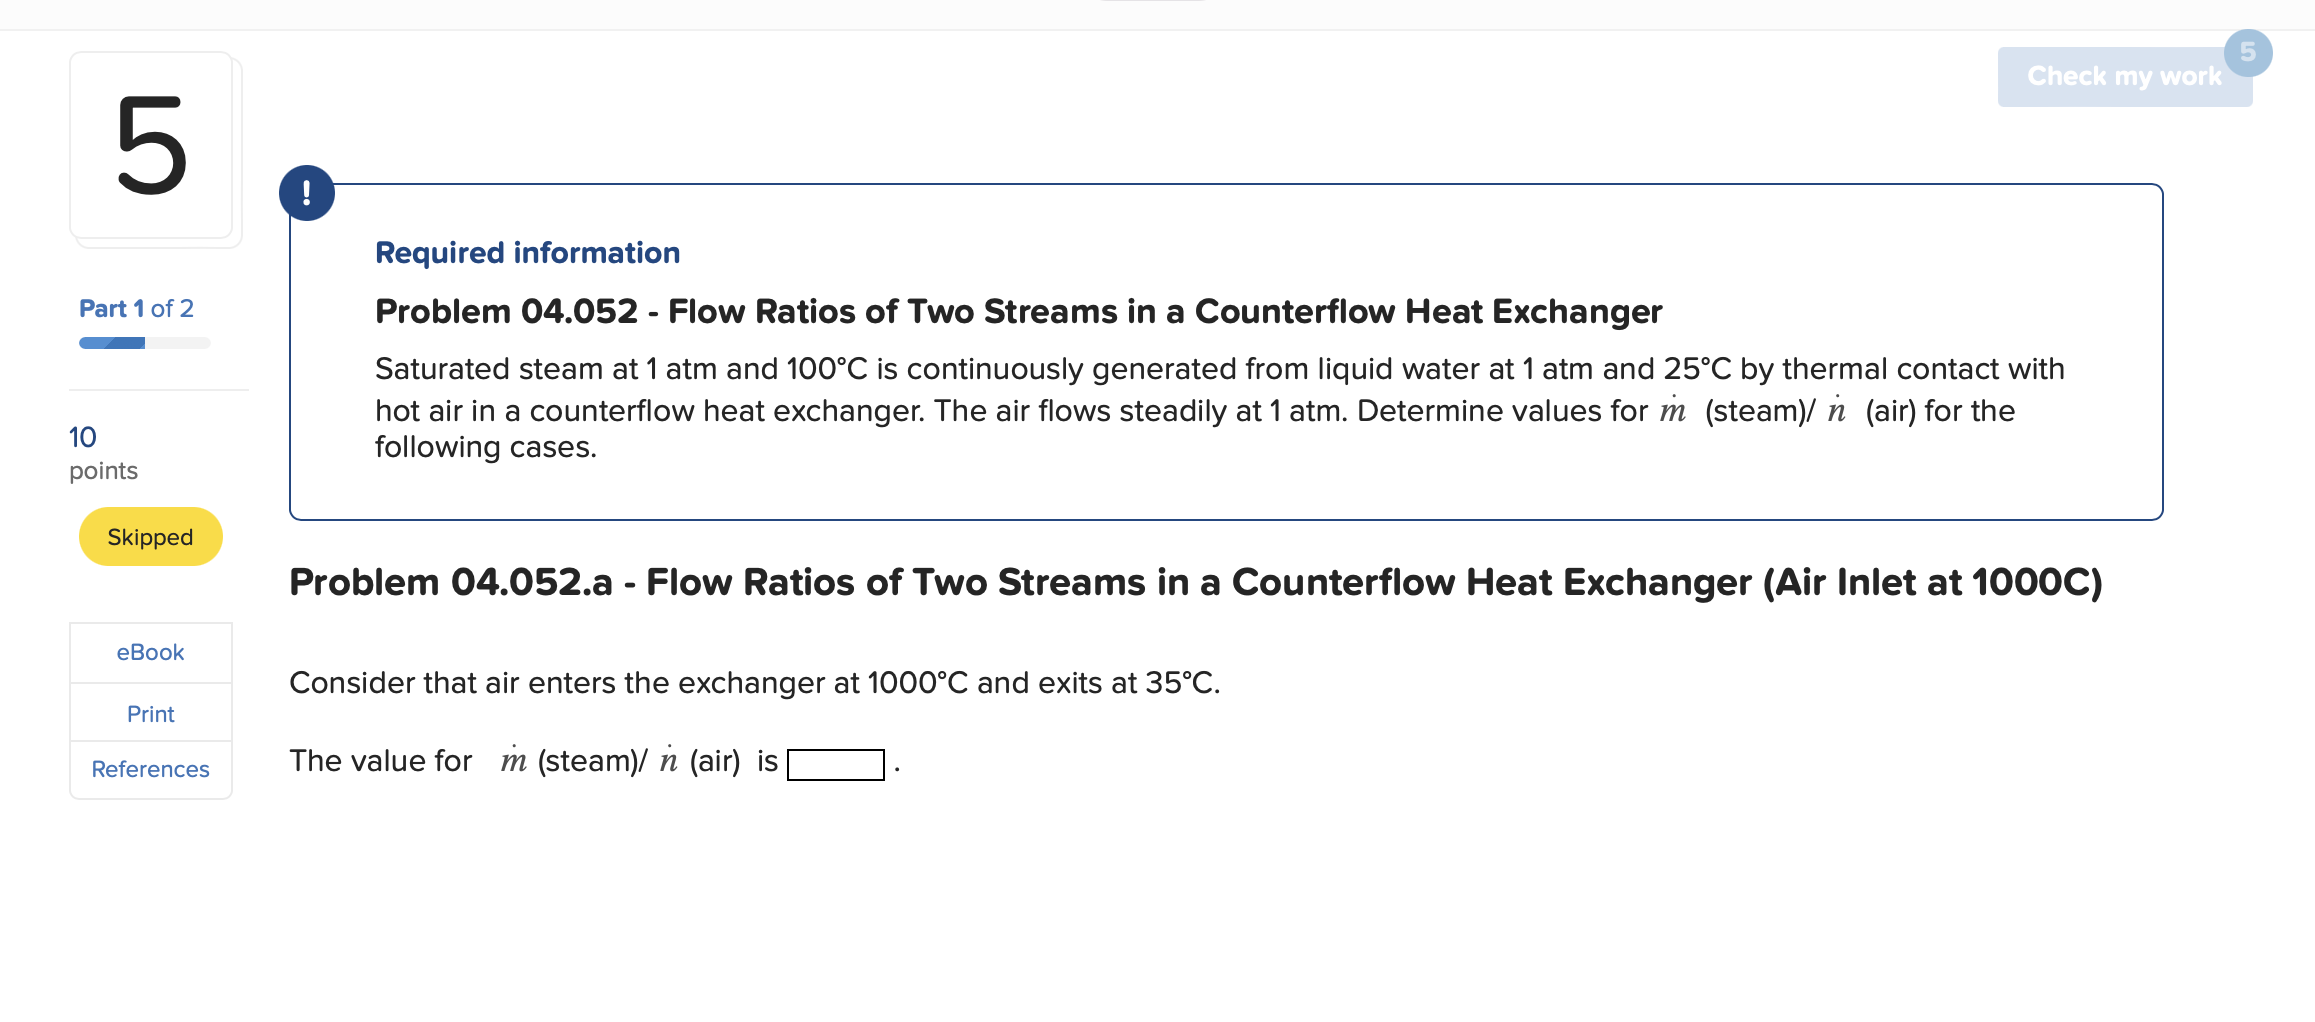Viewport: 2315px width, 1022px height.
Task: Click the n-dot (air) symbol near answer box
Action: 668,760
